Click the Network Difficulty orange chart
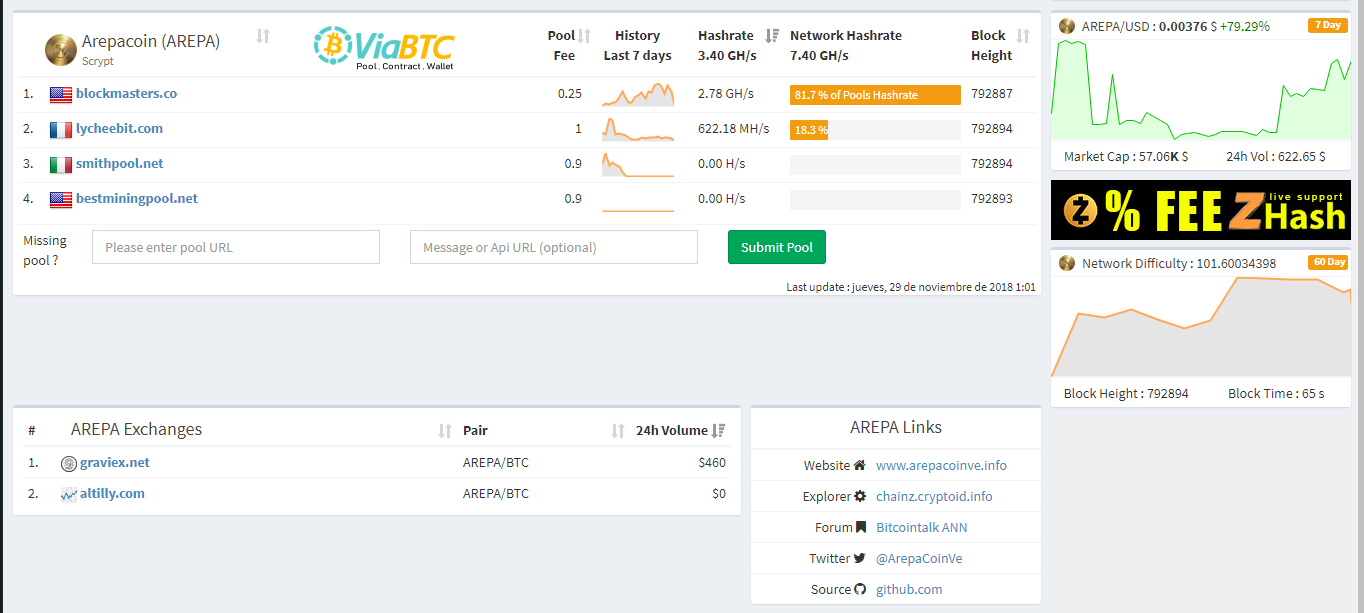The width and height of the screenshot is (1364, 613). click(1201, 326)
